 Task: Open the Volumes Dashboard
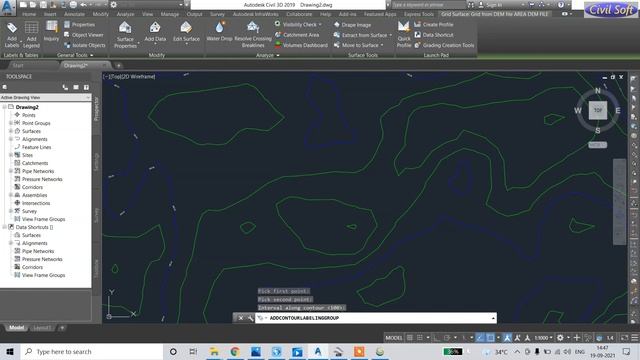coord(301,45)
